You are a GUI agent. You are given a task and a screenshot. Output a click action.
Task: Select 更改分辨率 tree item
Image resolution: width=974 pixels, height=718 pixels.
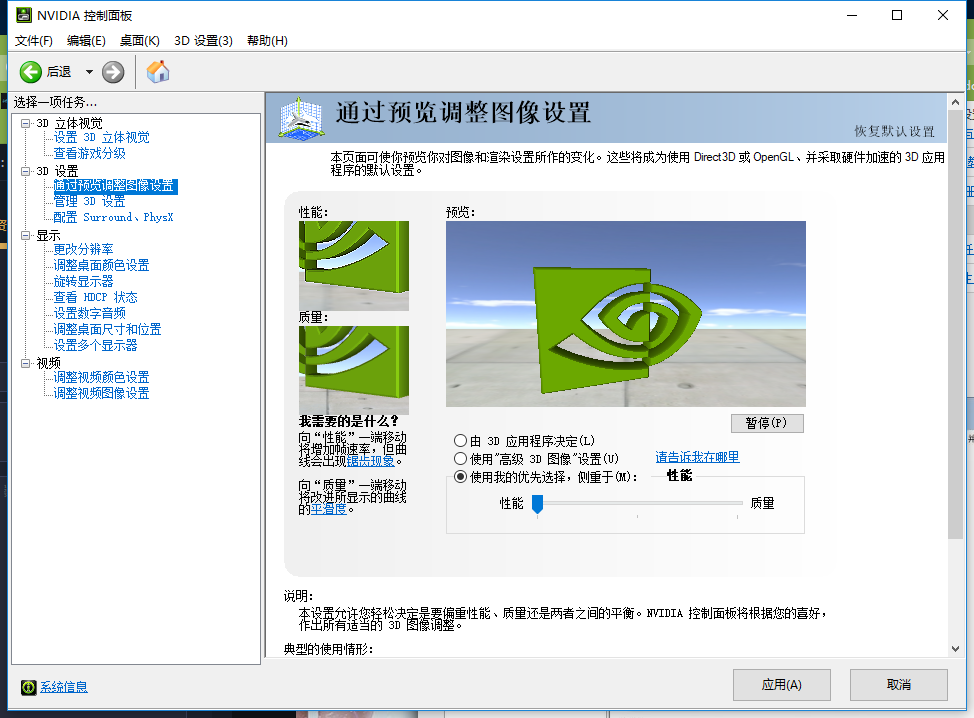83,250
